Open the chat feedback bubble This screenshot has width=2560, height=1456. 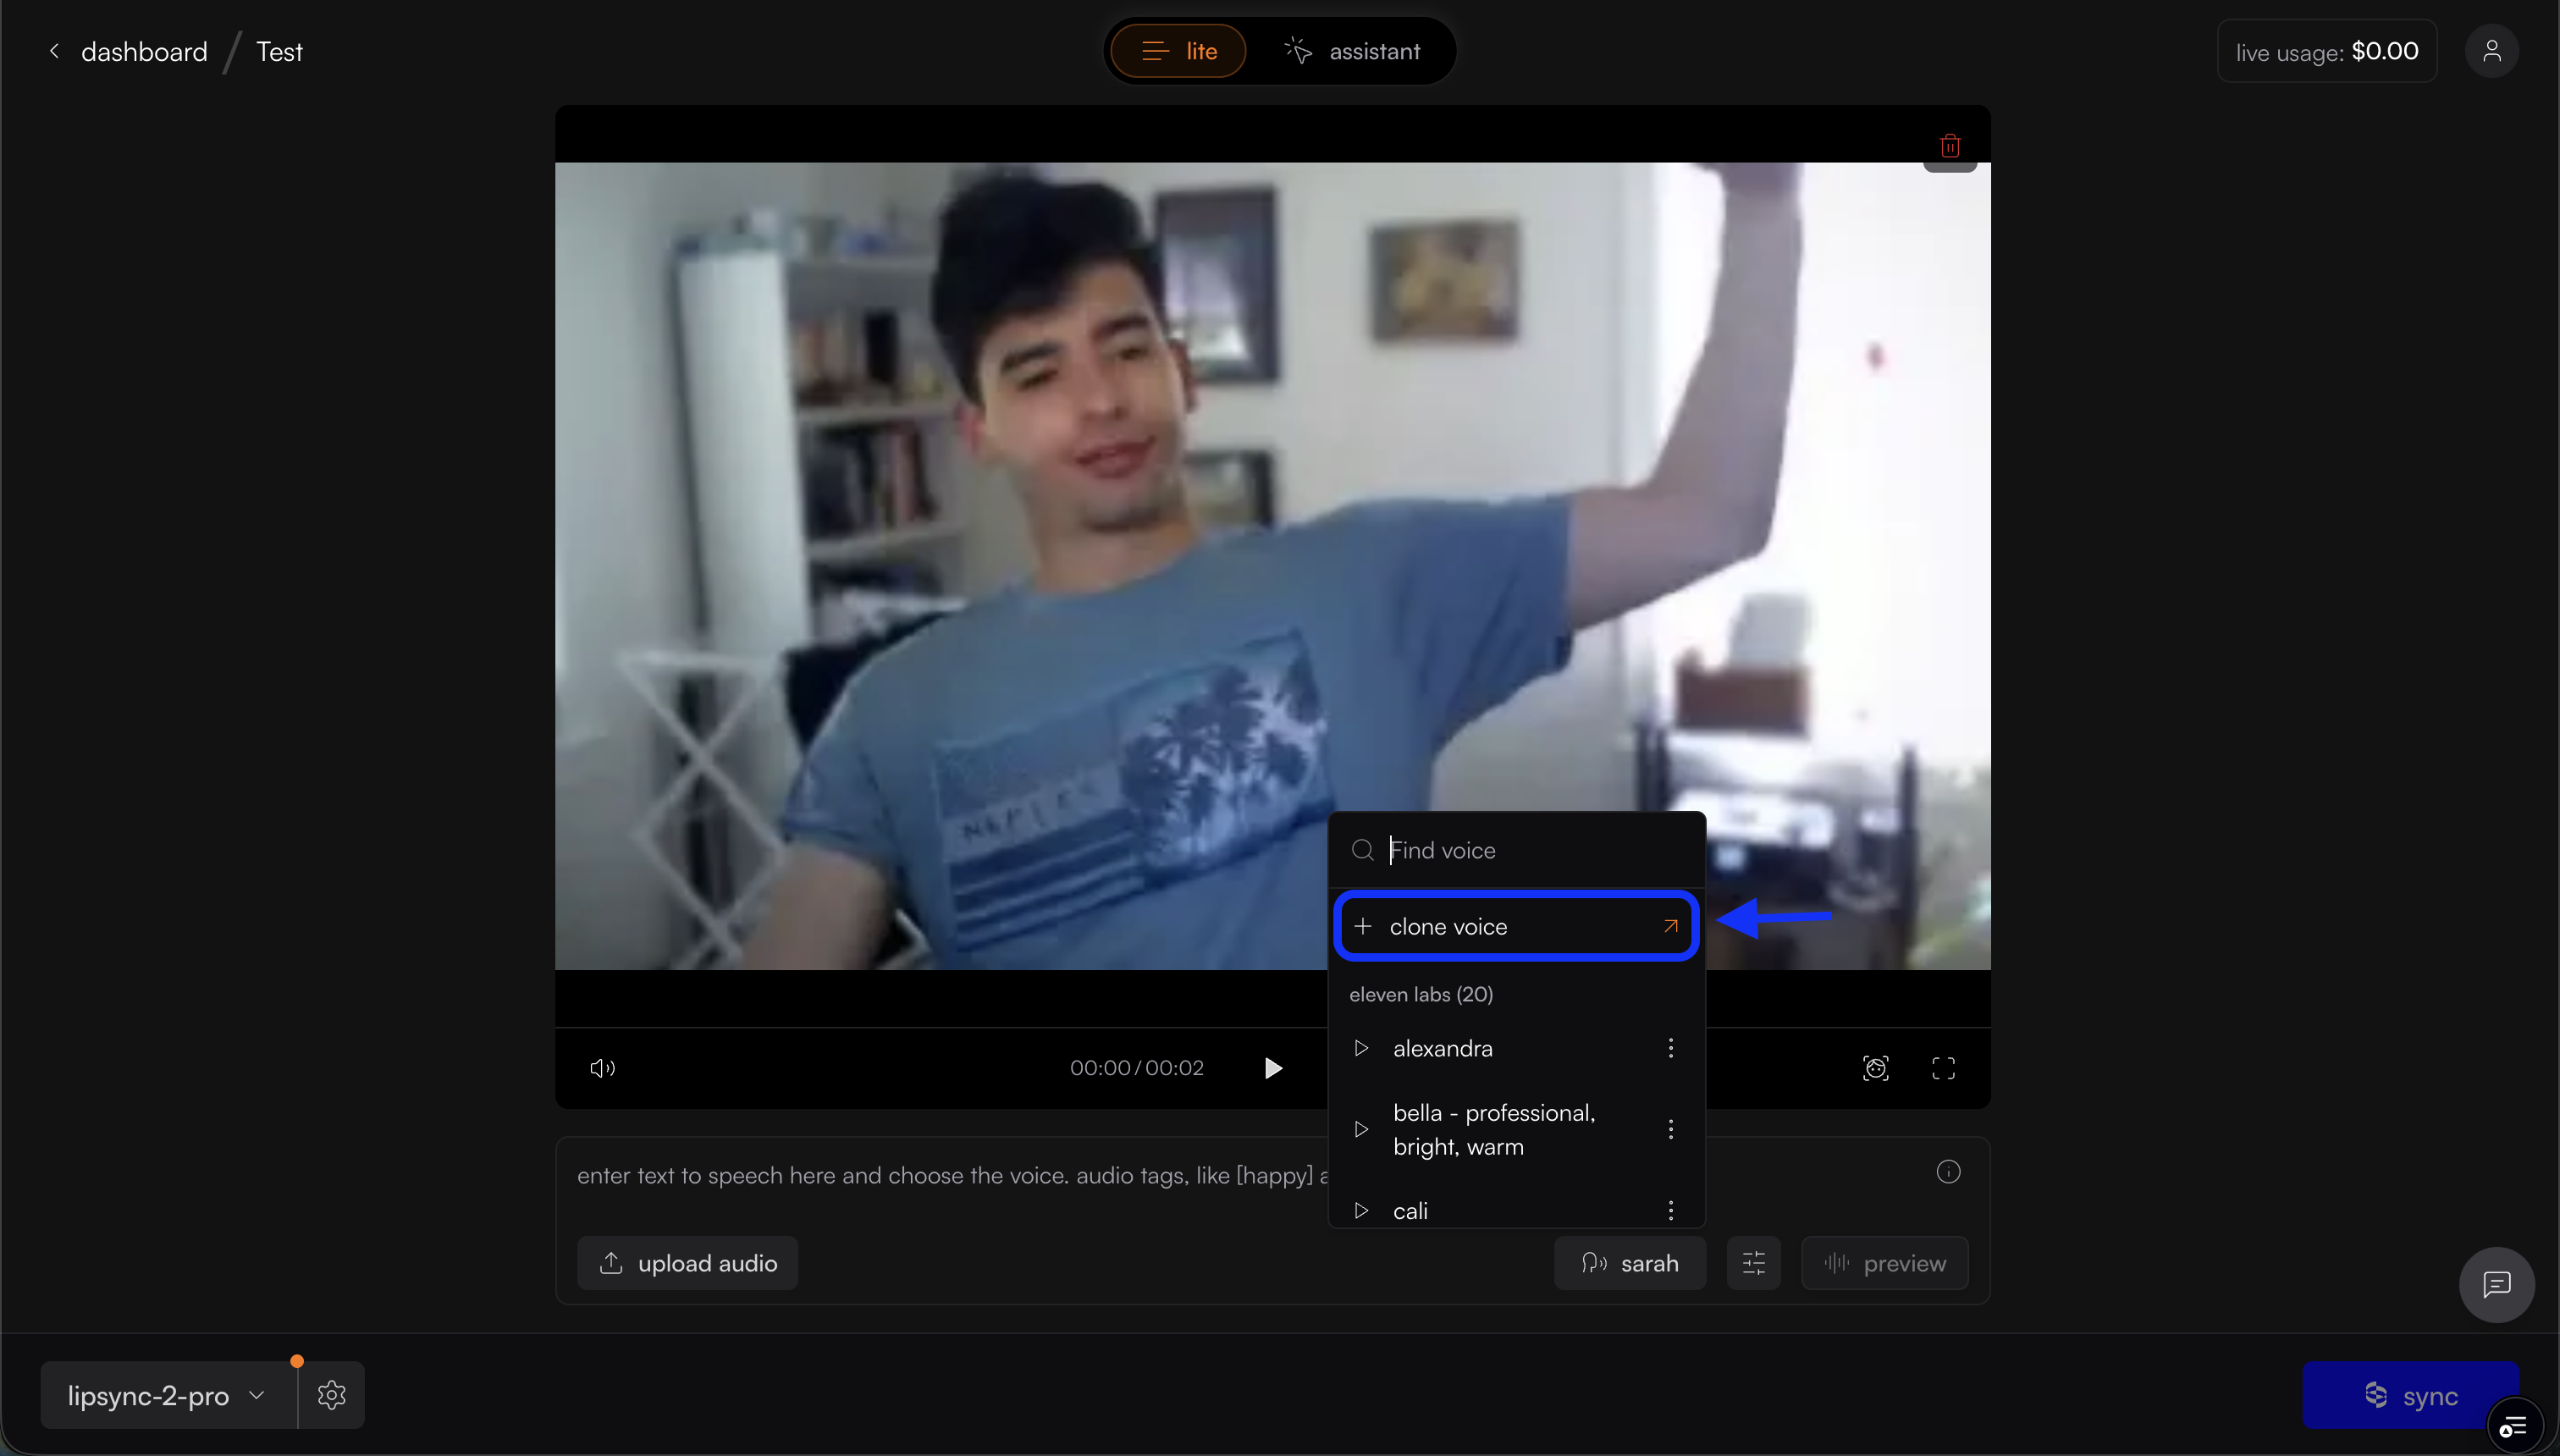pos(2497,1284)
